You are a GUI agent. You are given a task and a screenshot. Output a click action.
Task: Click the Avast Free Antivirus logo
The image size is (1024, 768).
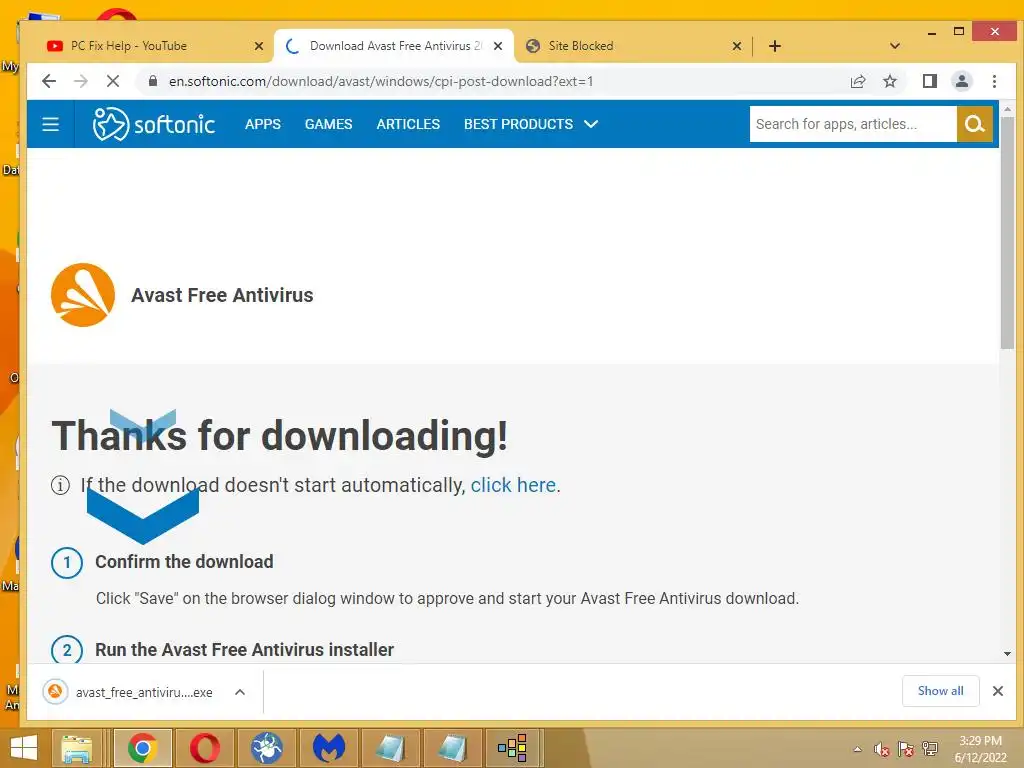pos(83,295)
